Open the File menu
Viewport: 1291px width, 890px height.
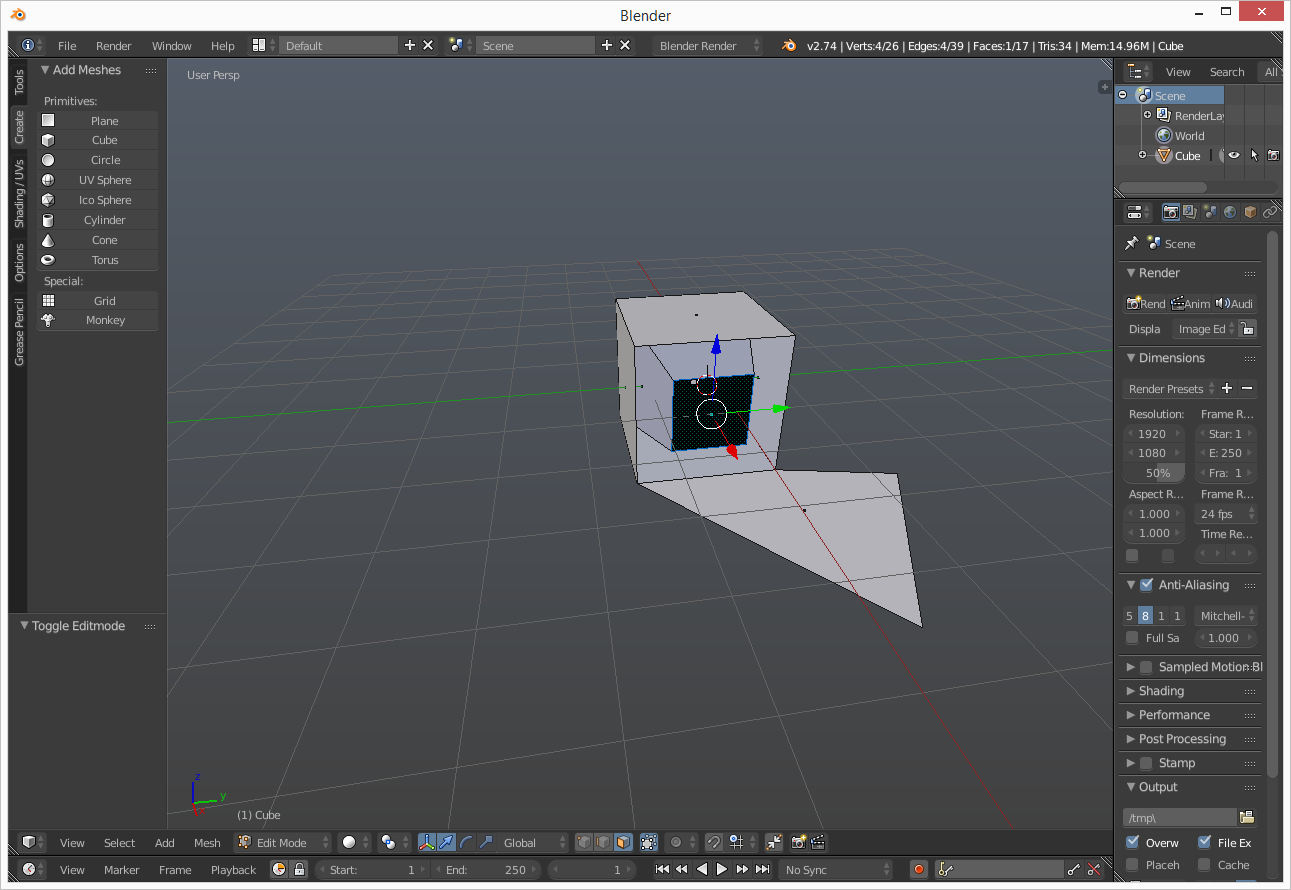67,45
